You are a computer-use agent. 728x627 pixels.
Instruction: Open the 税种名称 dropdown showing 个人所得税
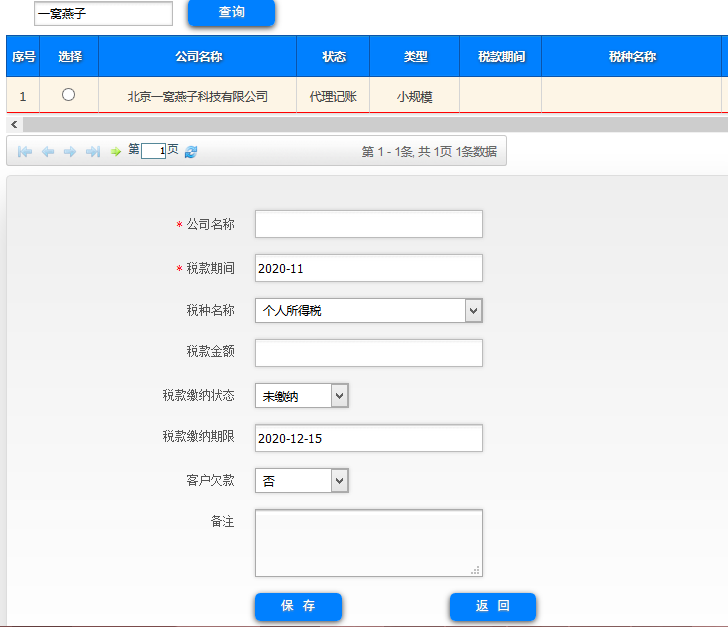(369, 310)
